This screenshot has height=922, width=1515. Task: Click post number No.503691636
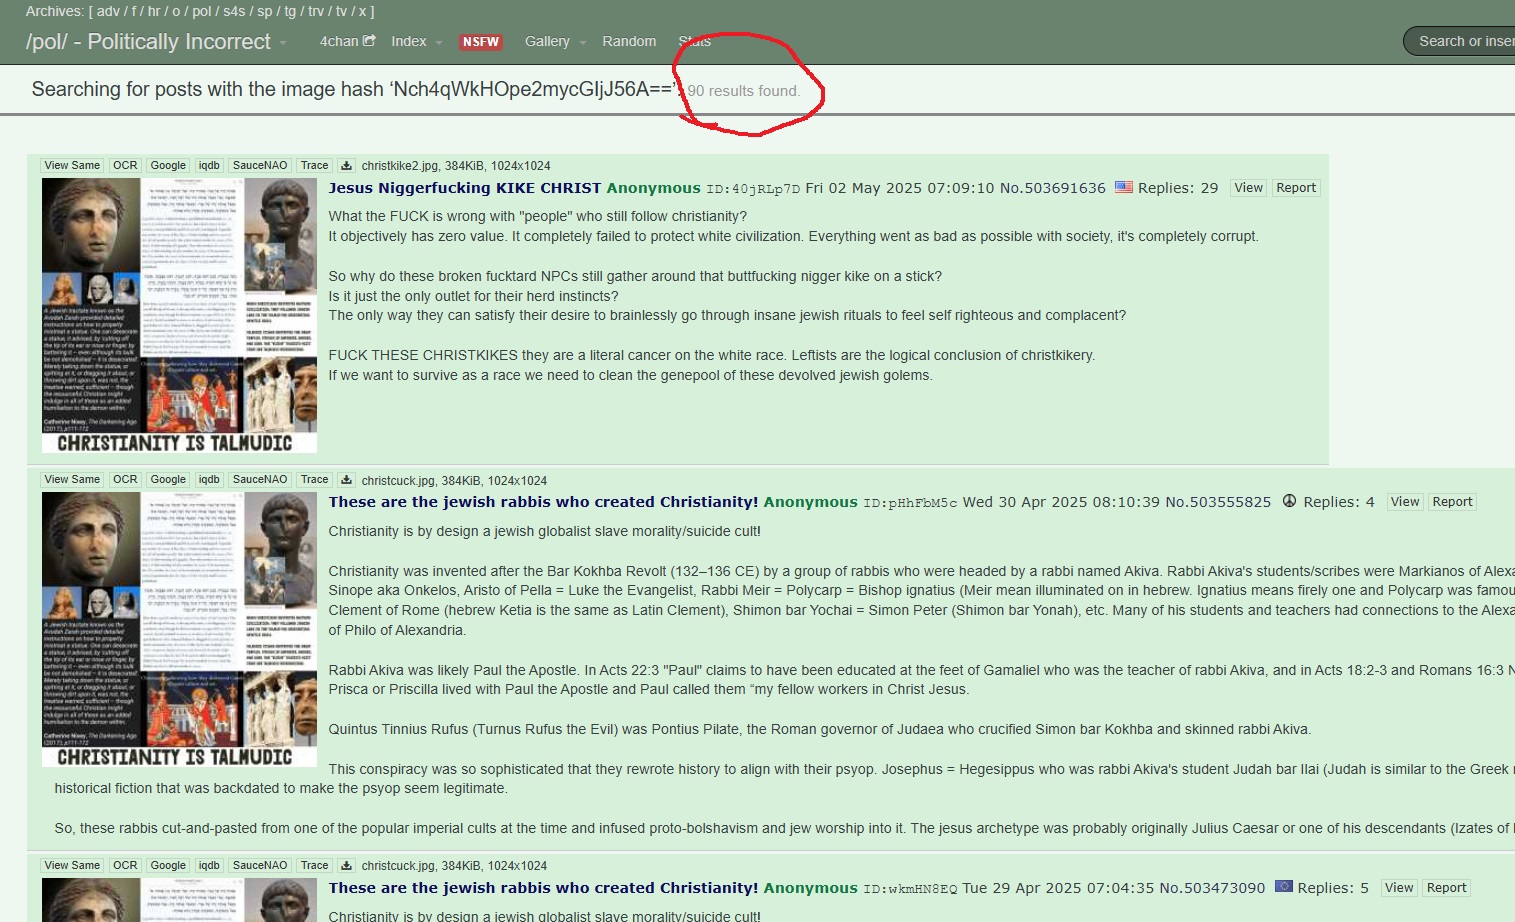point(1053,188)
